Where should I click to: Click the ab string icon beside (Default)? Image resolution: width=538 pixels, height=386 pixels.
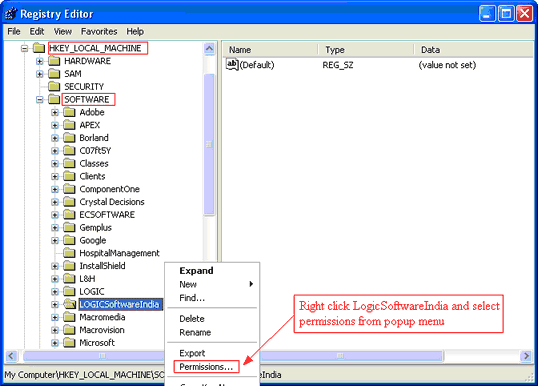232,65
